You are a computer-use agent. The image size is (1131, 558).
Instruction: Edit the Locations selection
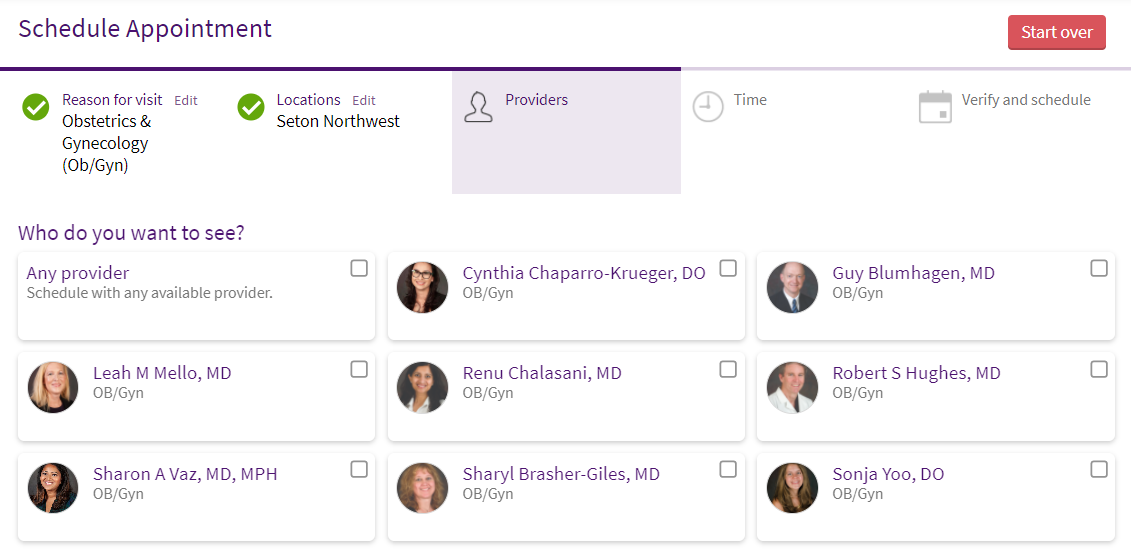pos(364,101)
